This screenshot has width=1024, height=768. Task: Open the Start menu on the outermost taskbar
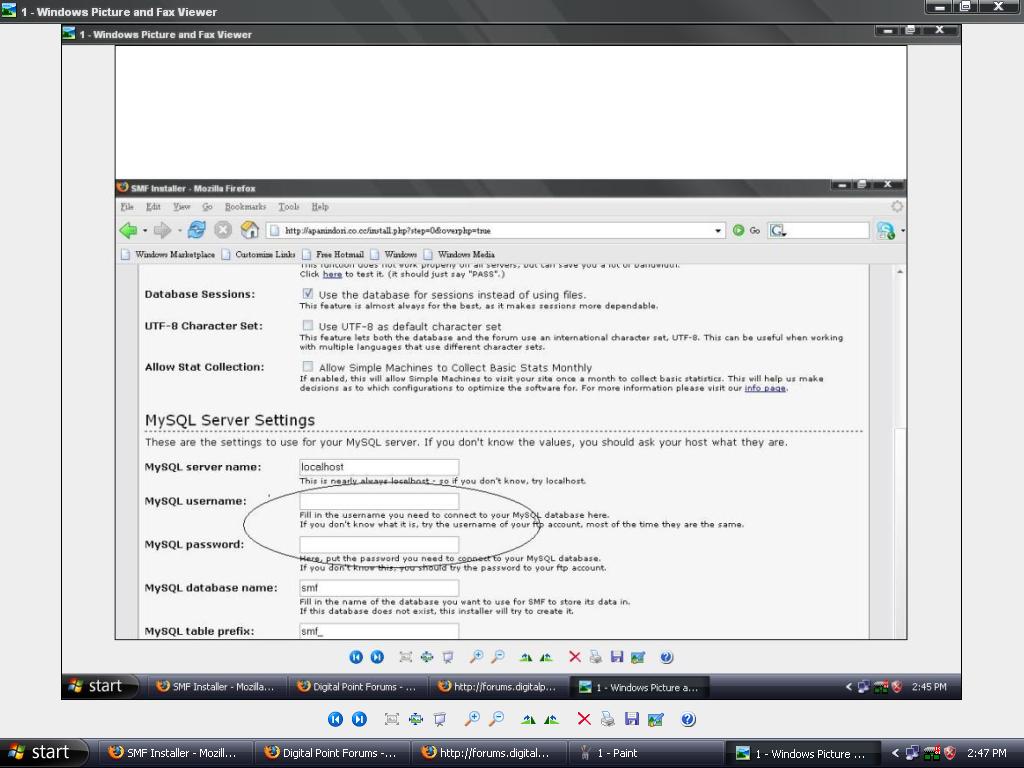pos(43,753)
